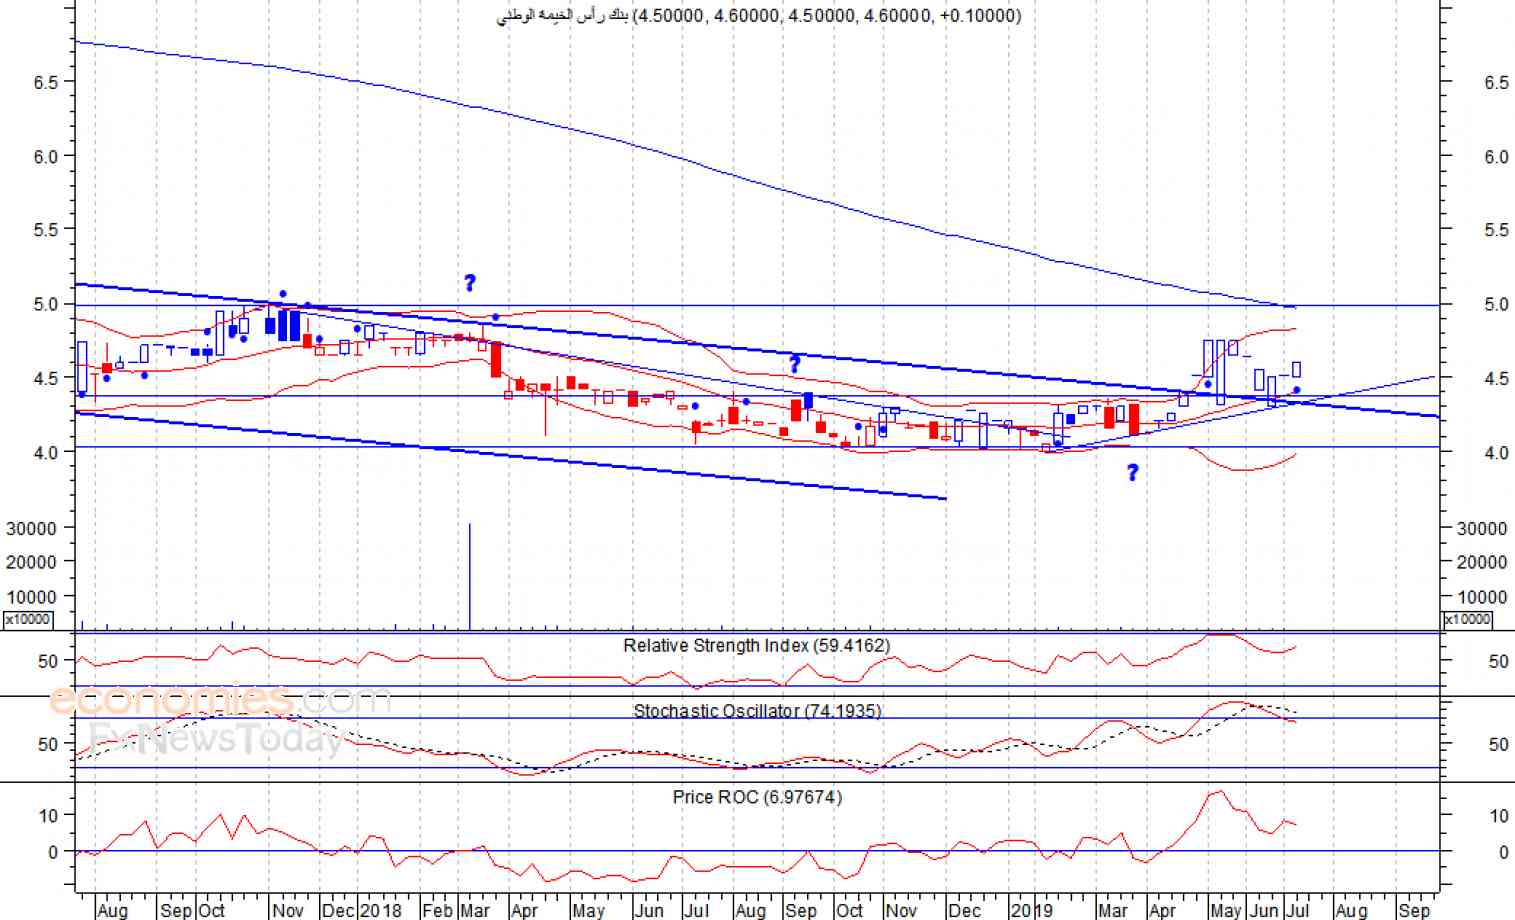
Task: Click the 20000 volume label on right axis
Action: click(x=1482, y=562)
